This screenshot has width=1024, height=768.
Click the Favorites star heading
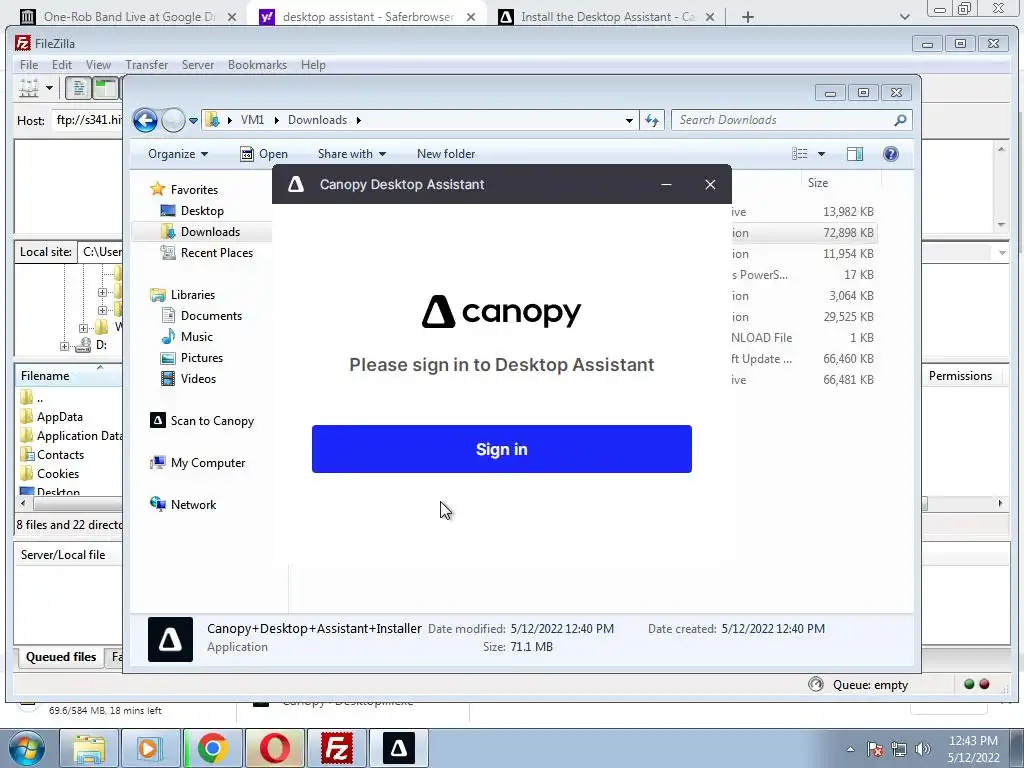[184, 189]
